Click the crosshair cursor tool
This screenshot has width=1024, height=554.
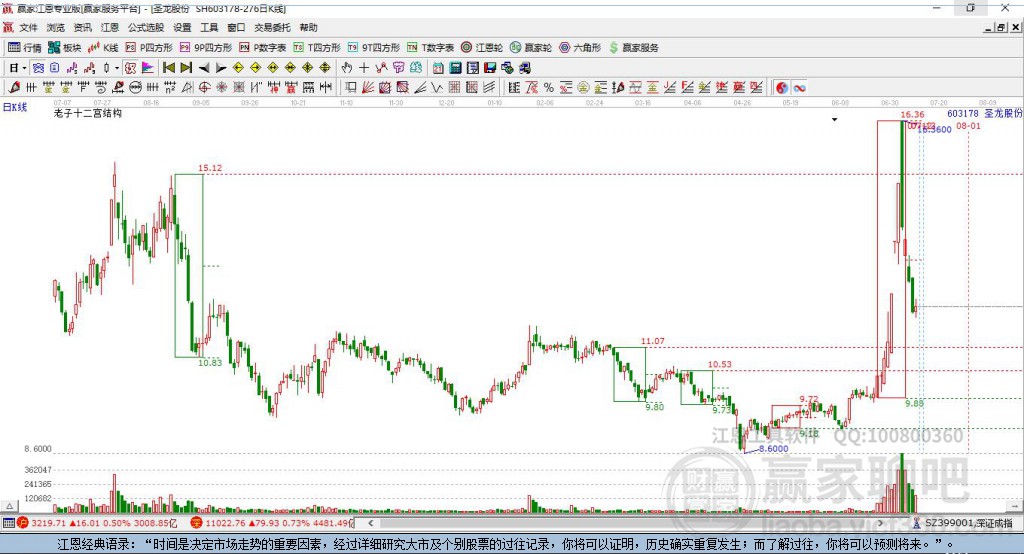pos(364,67)
